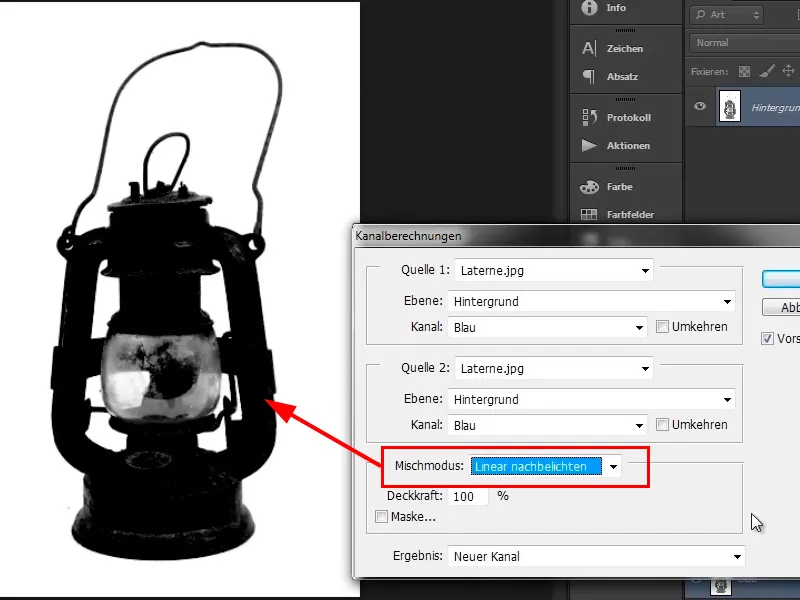This screenshot has width=800, height=600.
Task: Open the Absatz paragraph panel
Action: pos(610,77)
